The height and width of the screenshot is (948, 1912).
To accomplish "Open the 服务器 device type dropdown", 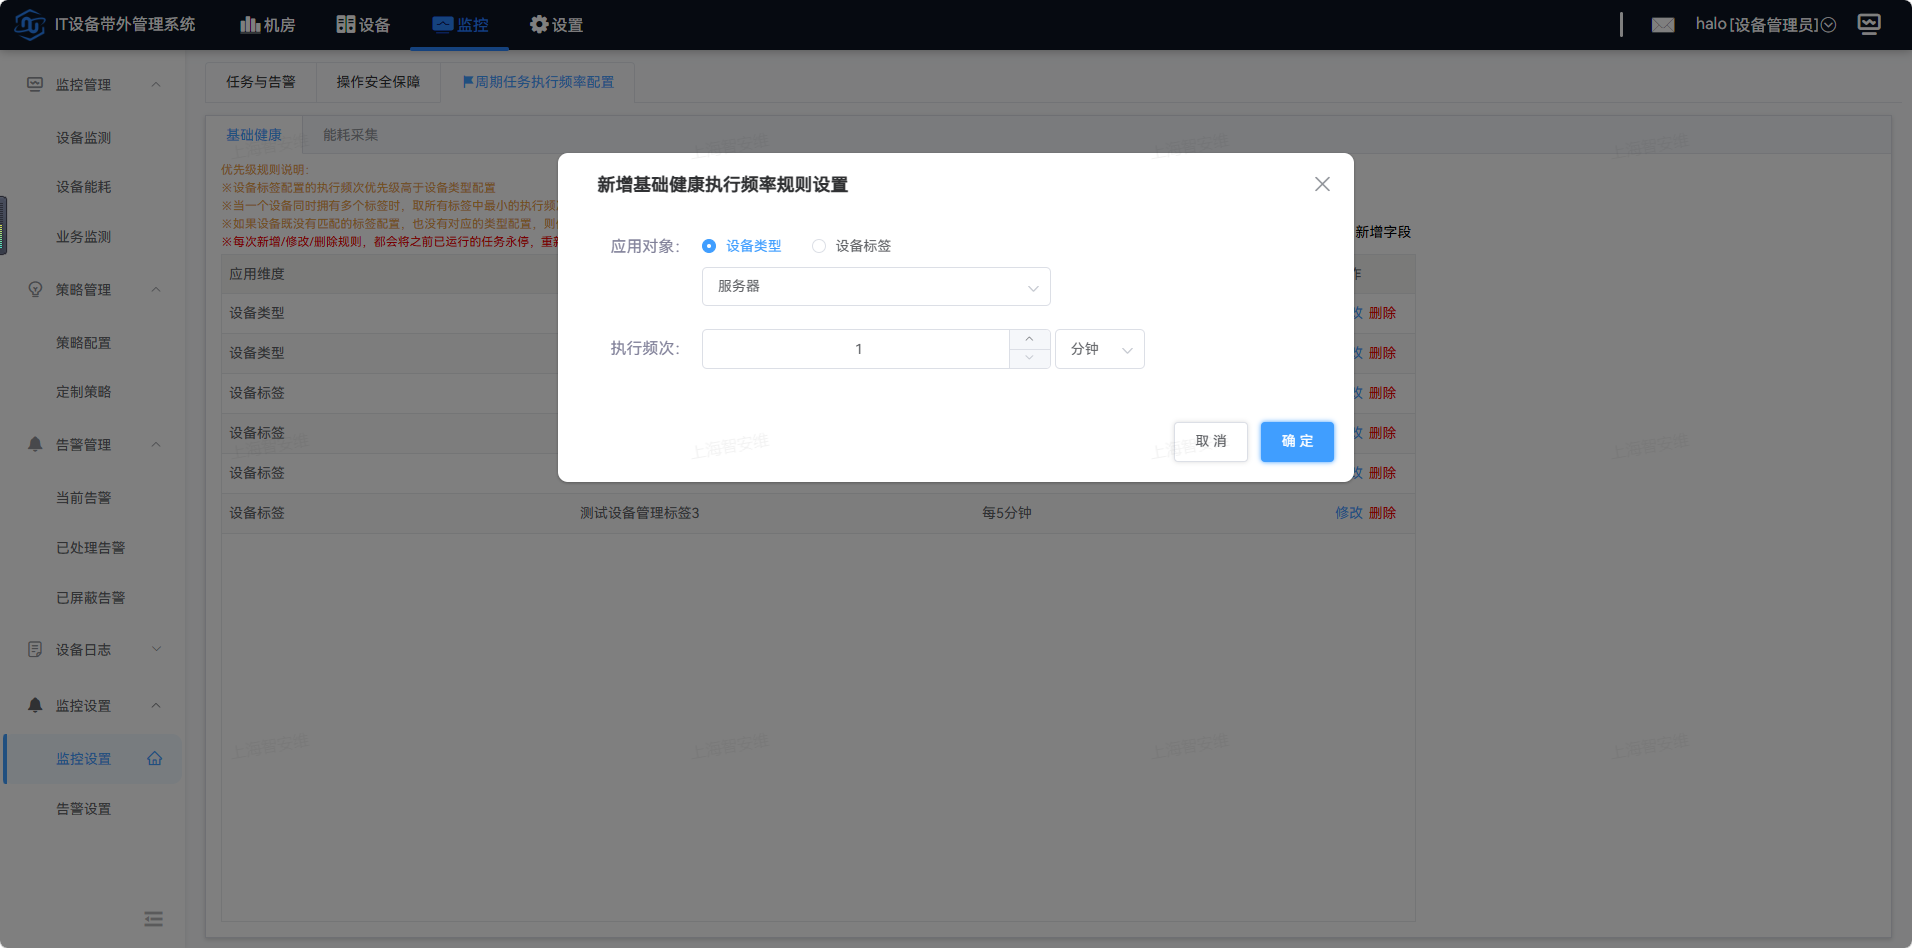I will [x=876, y=286].
